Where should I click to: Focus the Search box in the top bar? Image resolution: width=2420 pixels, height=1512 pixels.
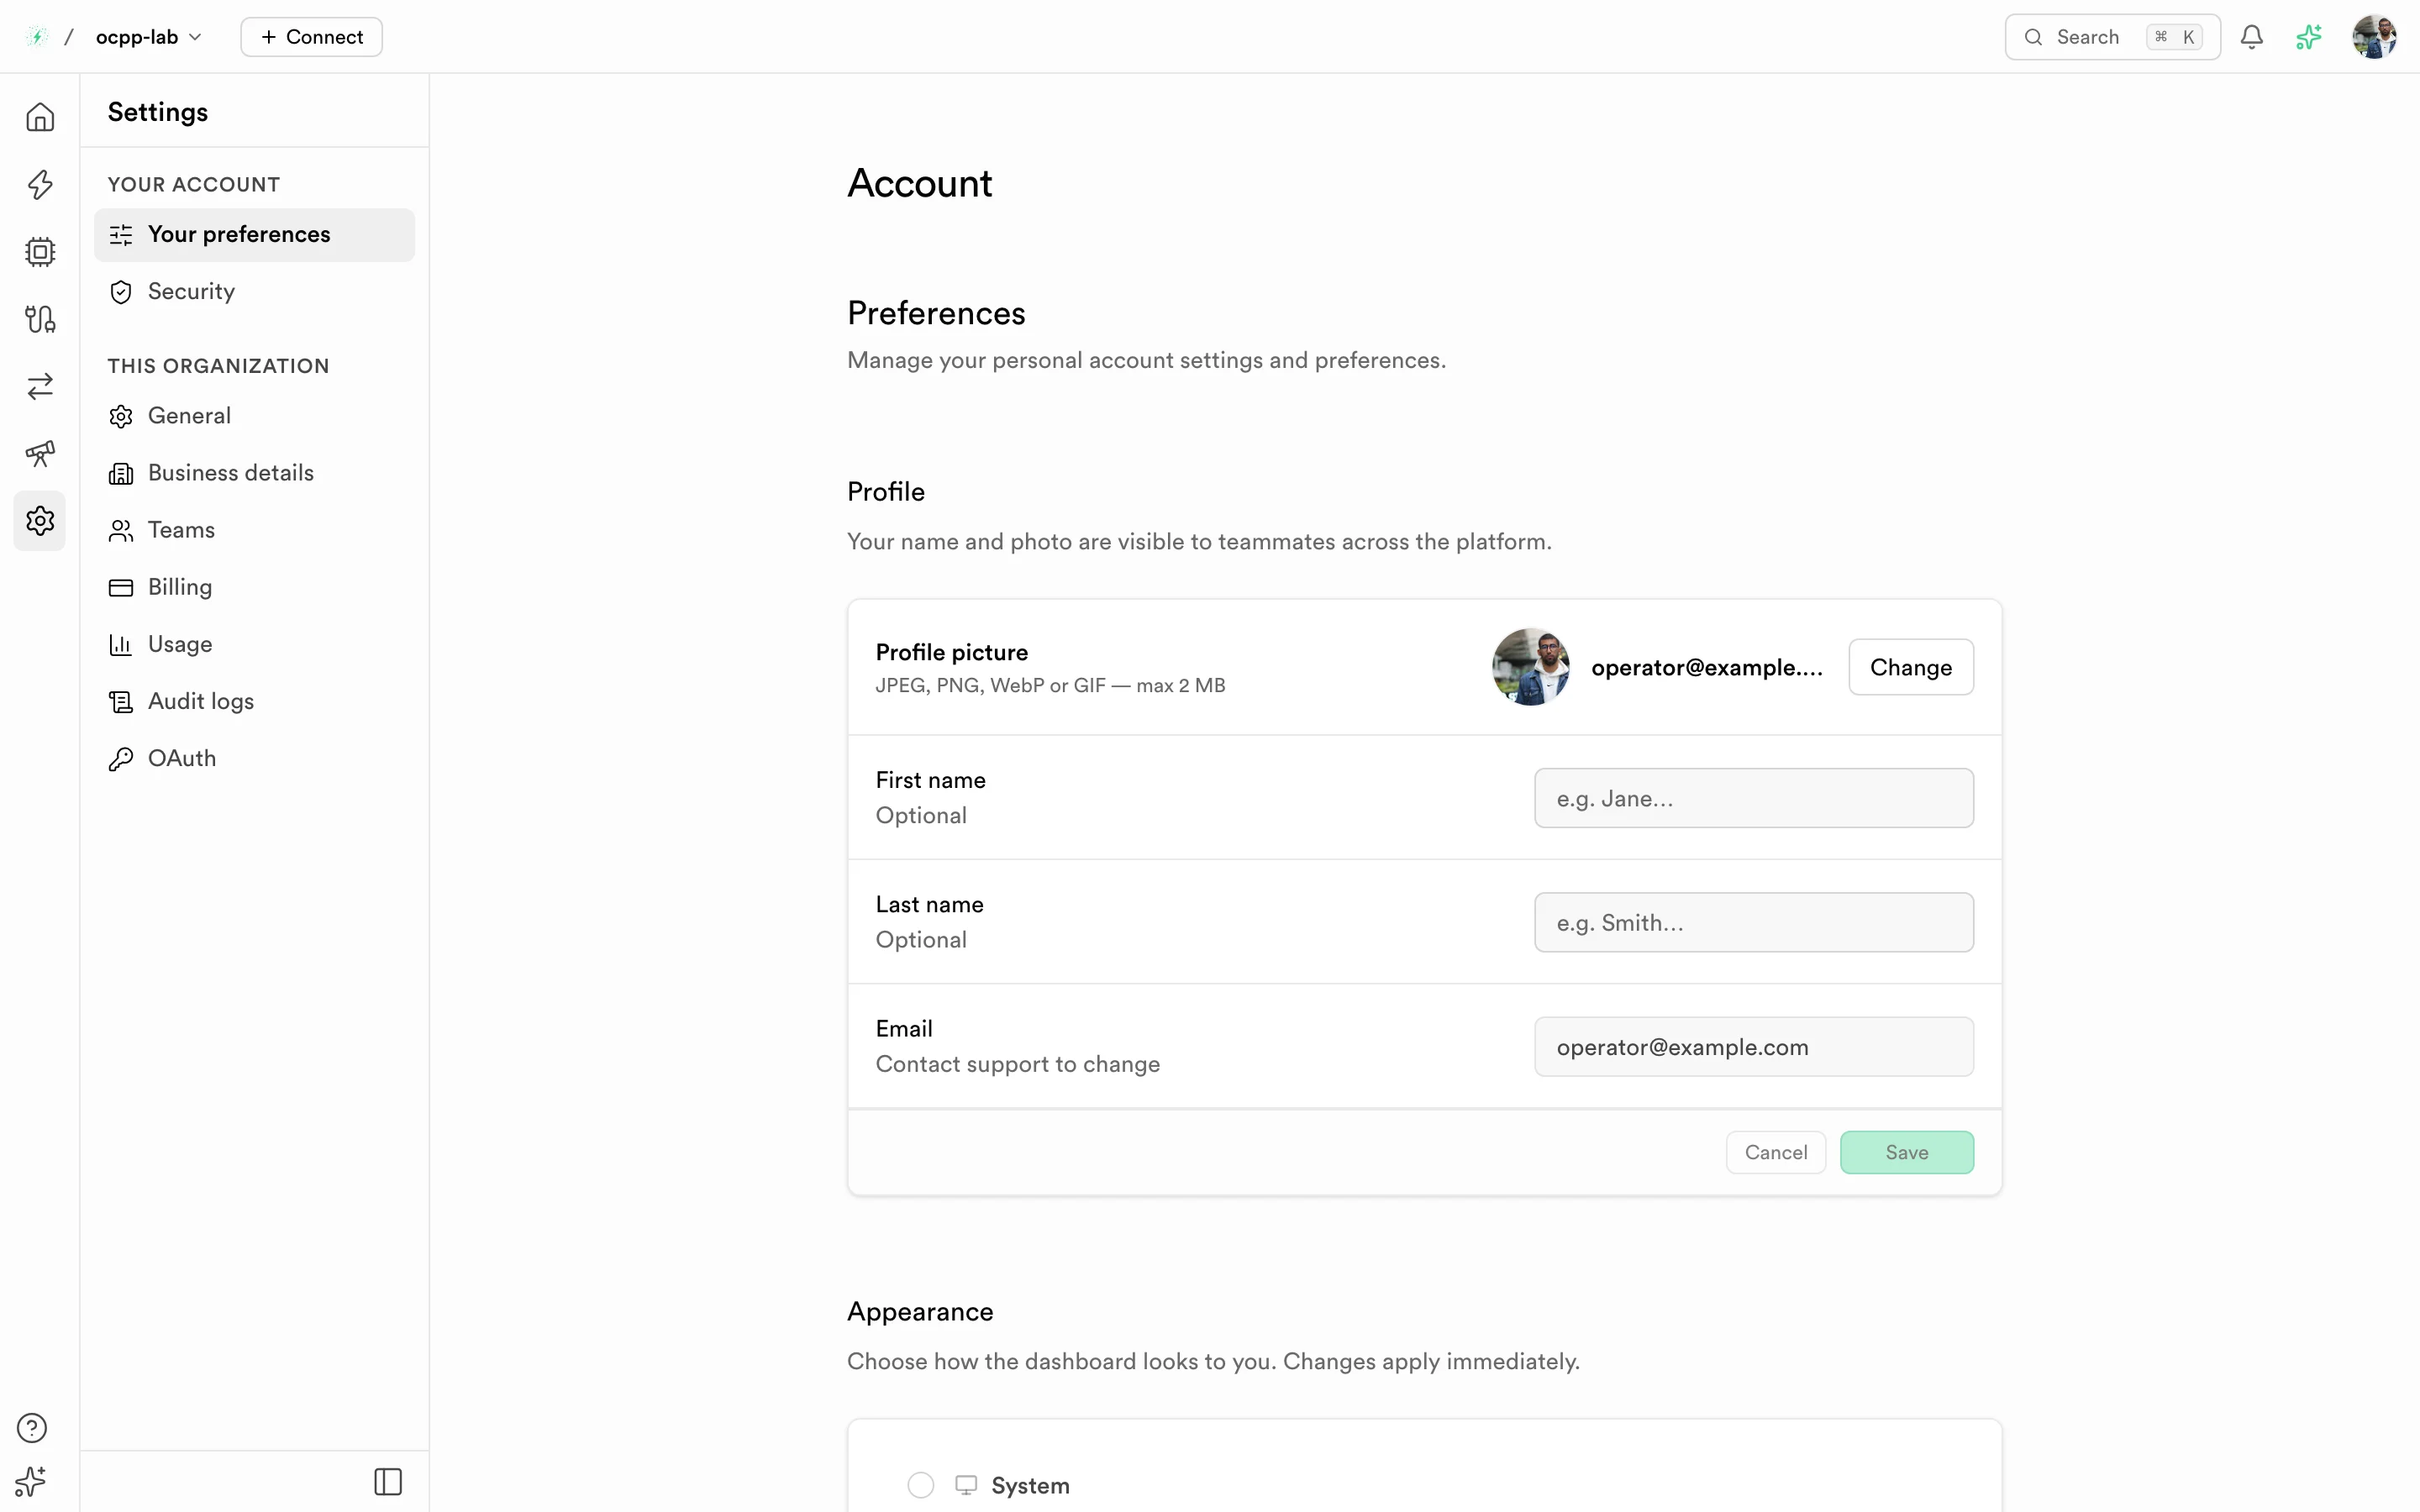2112,37
